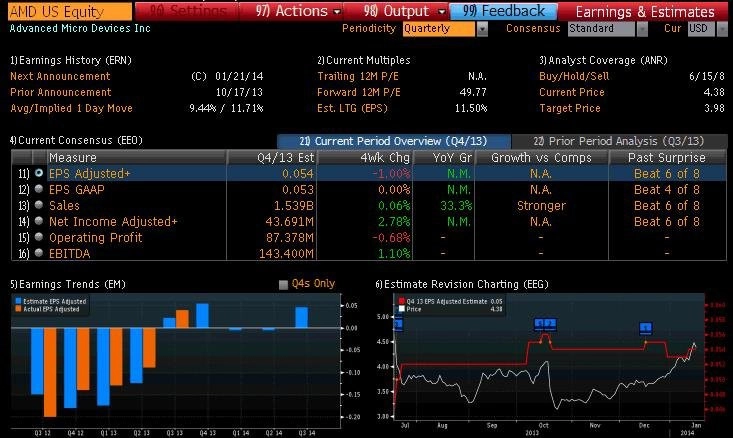This screenshot has height=438, width=733.
Task: Click the Sales estimate value 1.539B
Action: click(294, 205)
